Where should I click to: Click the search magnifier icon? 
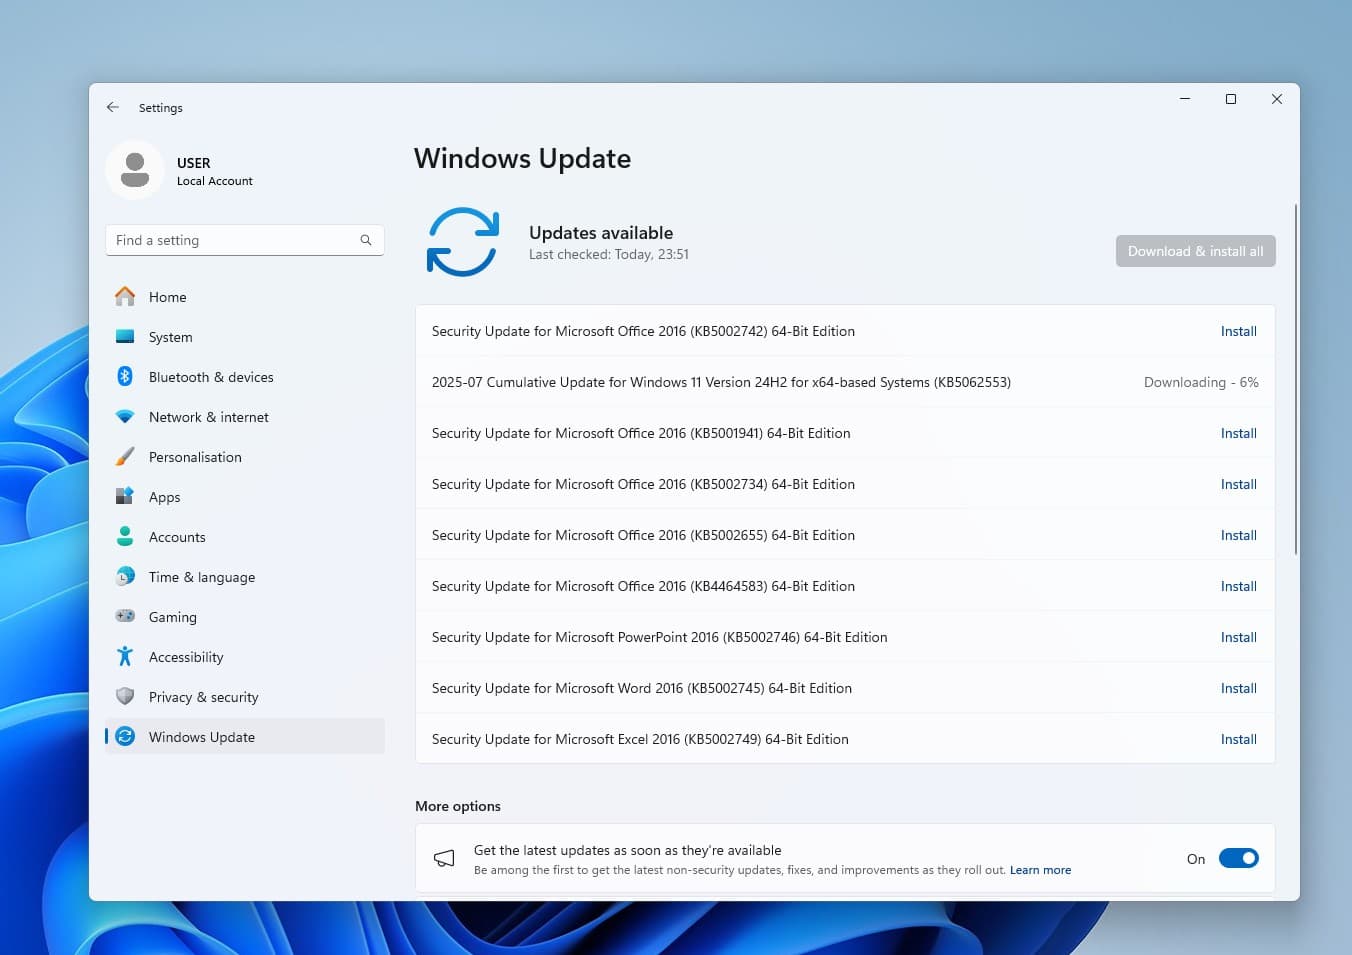[366, 240]
